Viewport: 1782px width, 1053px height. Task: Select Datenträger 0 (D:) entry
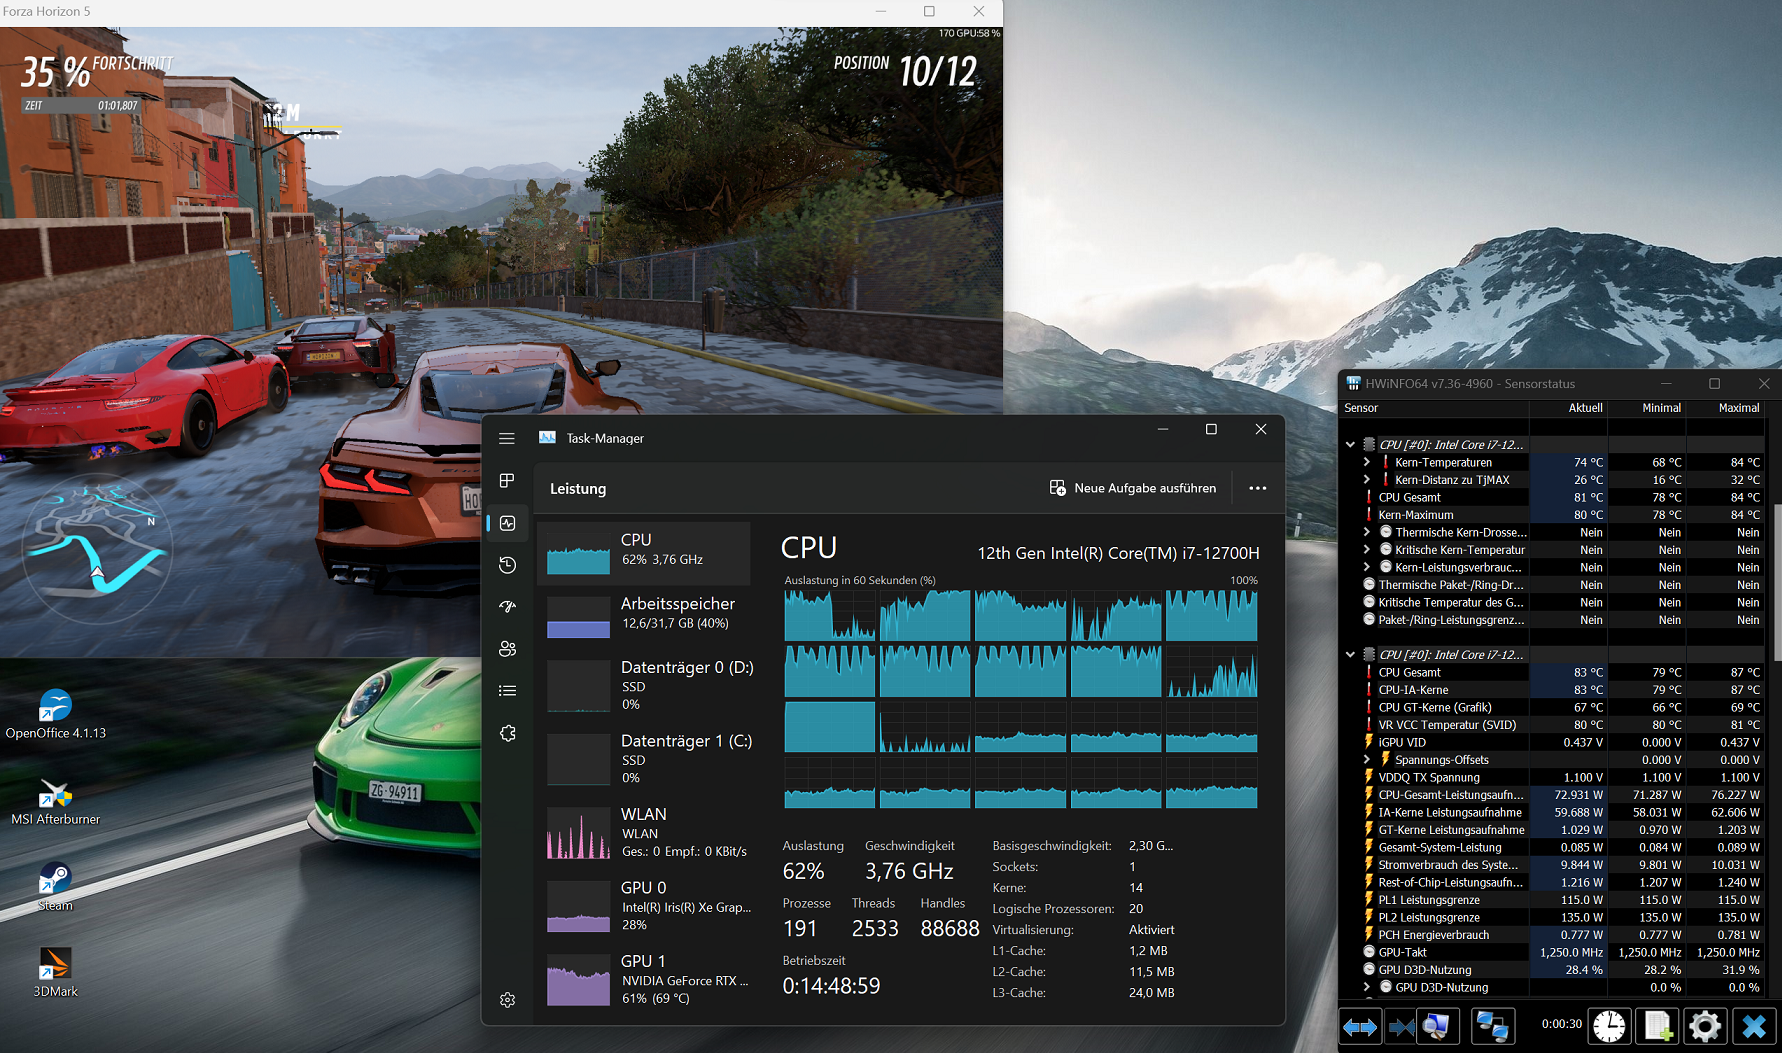[644, 685]
